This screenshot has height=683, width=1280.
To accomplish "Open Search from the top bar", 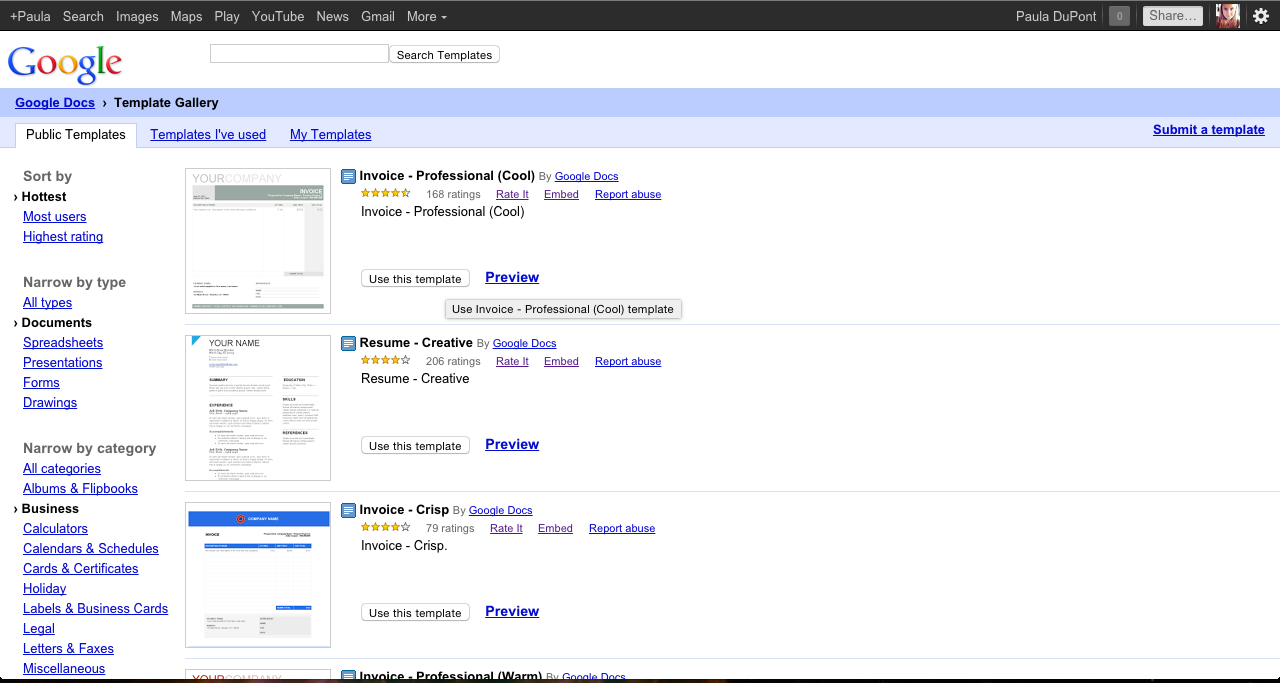I will click(x=83, y=16).
